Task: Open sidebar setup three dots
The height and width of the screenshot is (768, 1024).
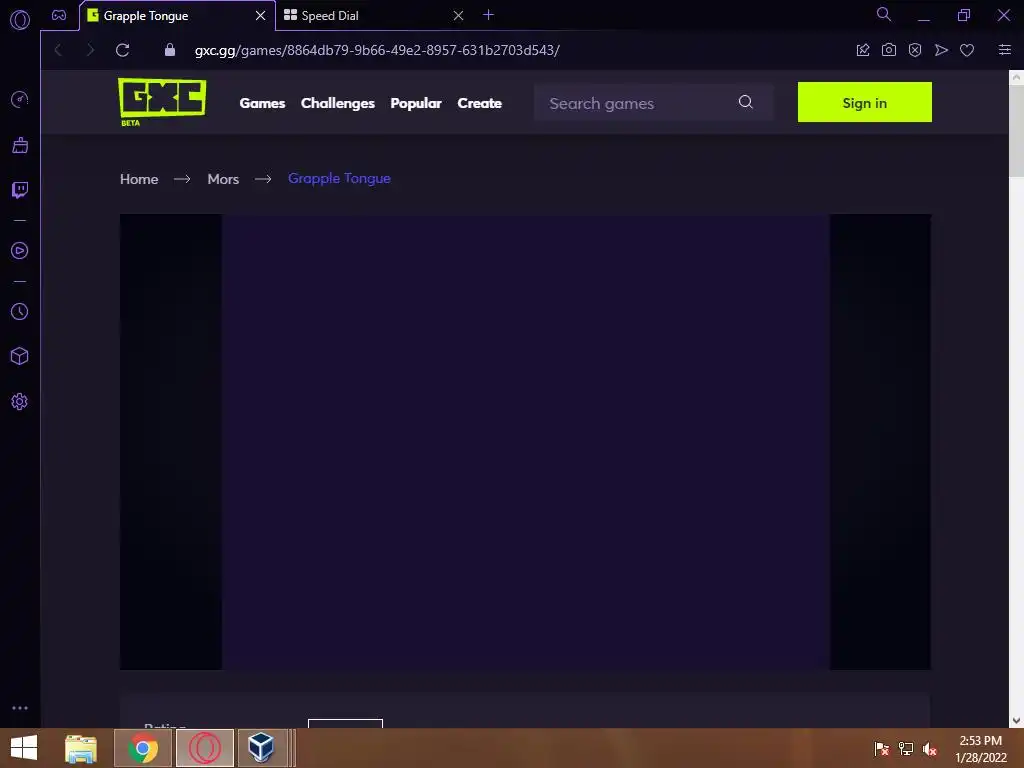Action: click(x=20, y=708)
